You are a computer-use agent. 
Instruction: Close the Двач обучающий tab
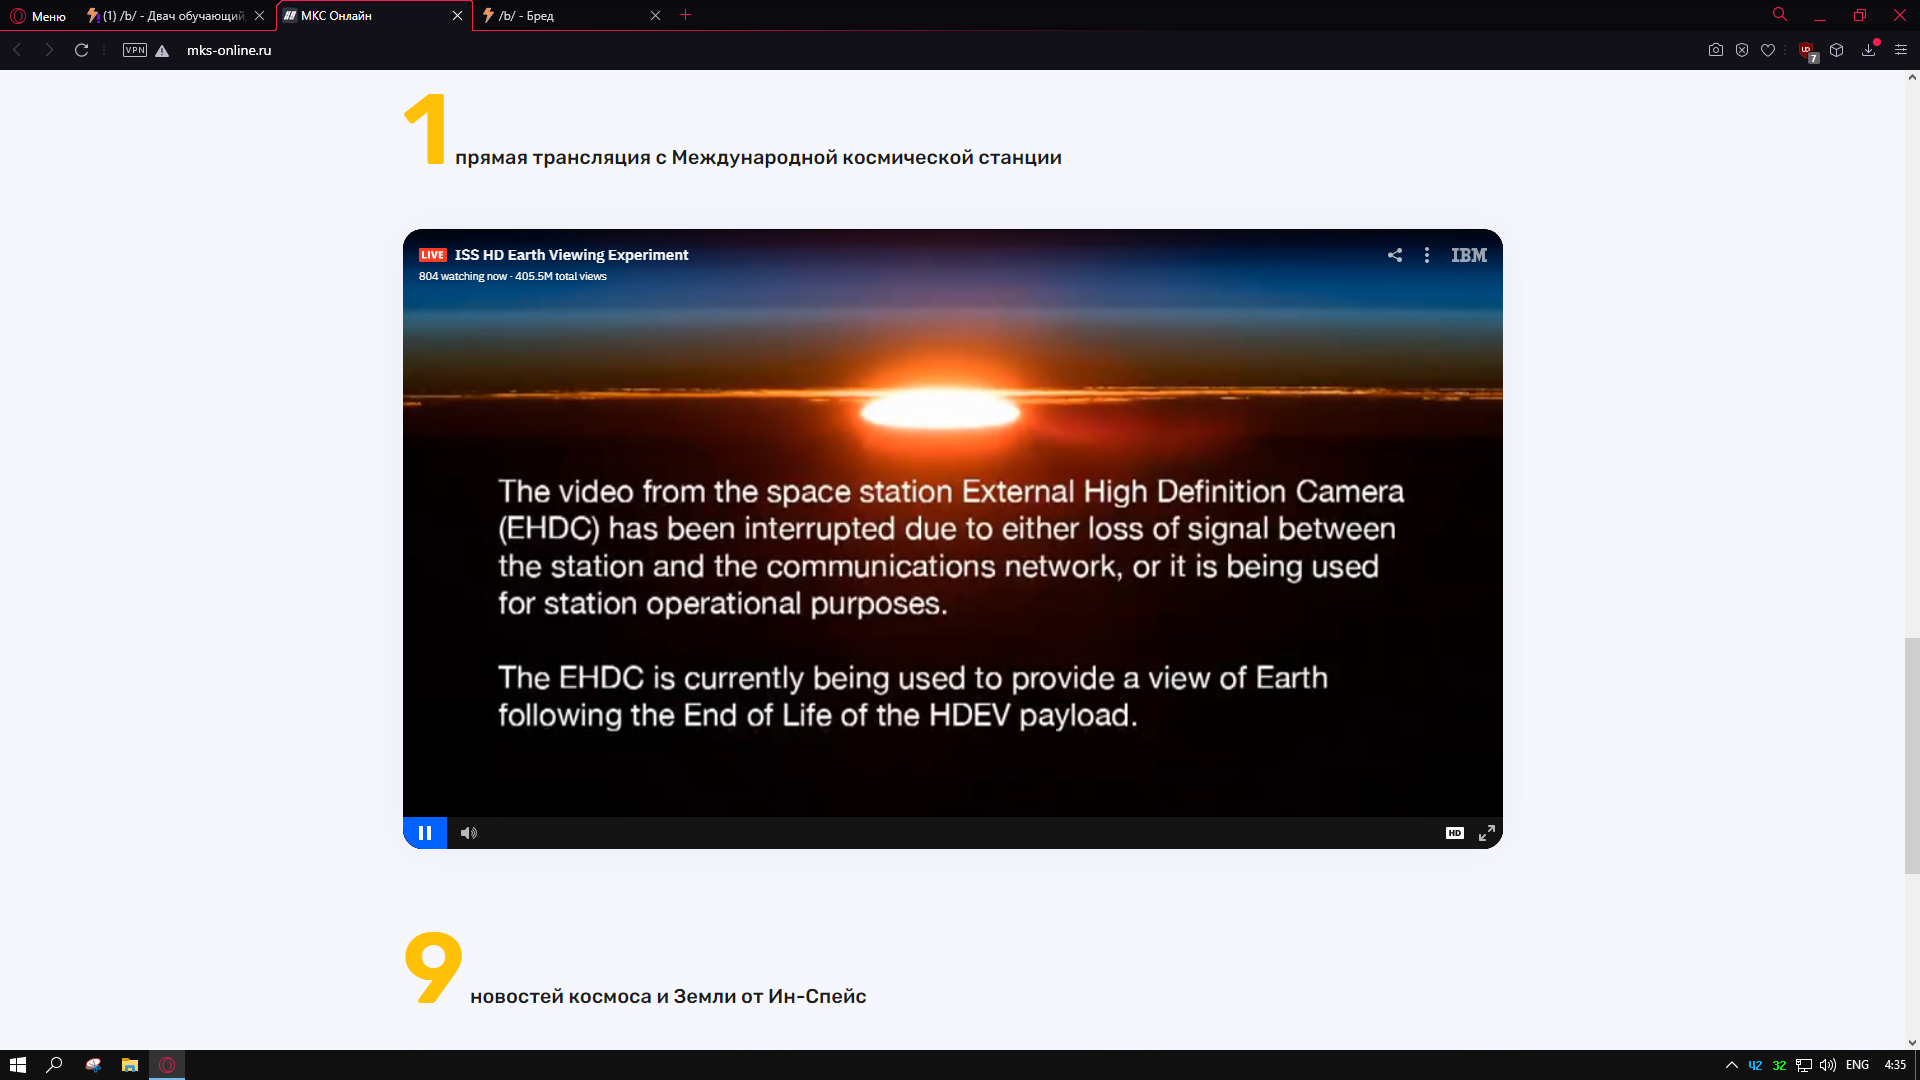(260, 16)
